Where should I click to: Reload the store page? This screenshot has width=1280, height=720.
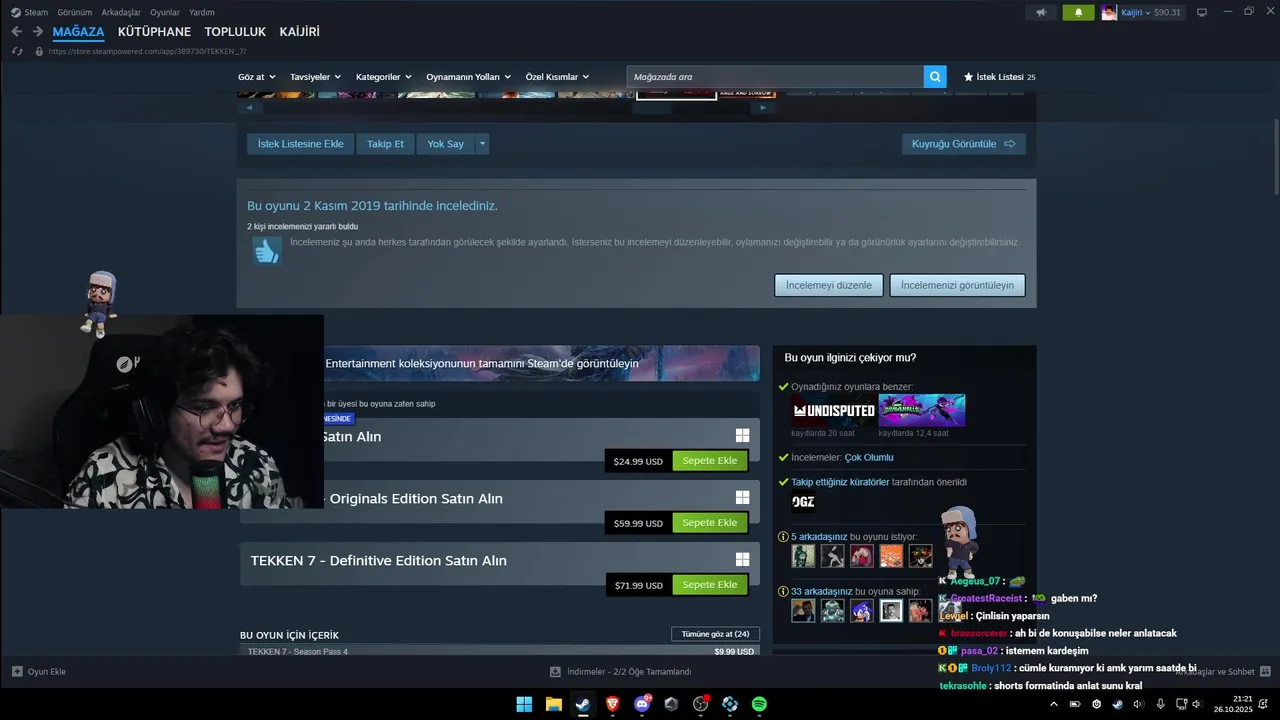16,51
